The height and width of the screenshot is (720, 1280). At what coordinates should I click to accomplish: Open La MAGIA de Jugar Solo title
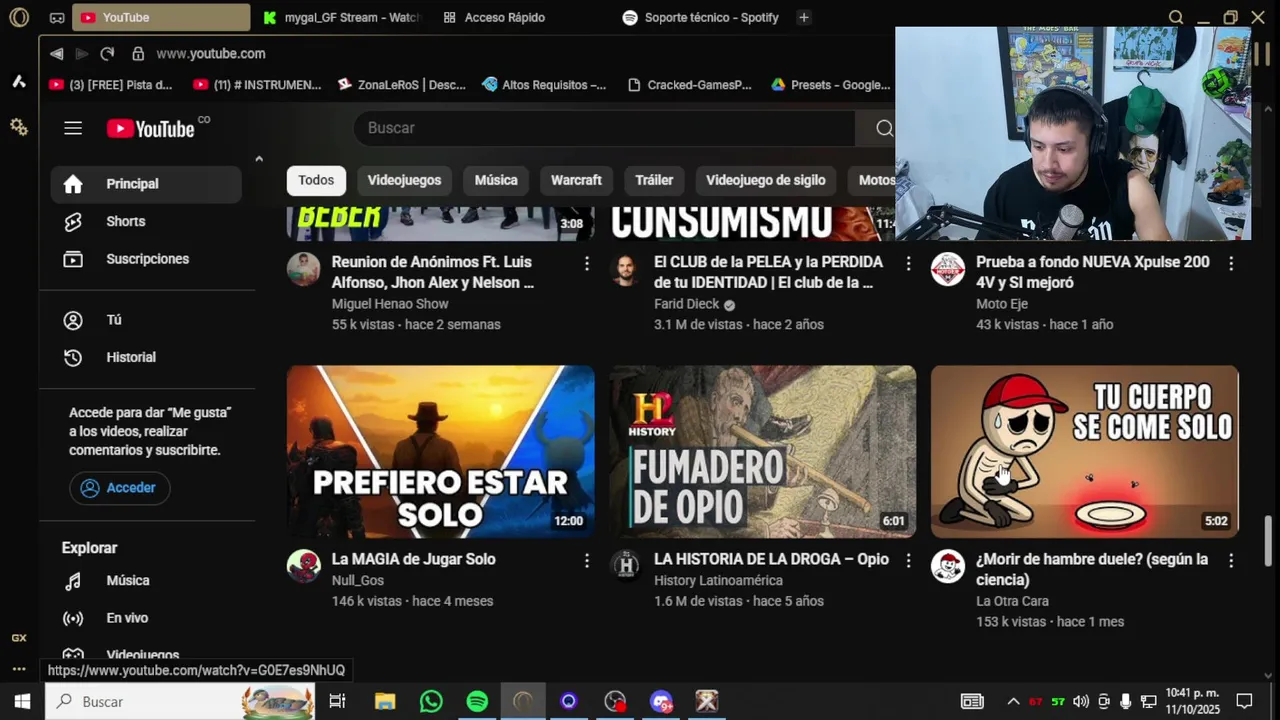(414, 559)
